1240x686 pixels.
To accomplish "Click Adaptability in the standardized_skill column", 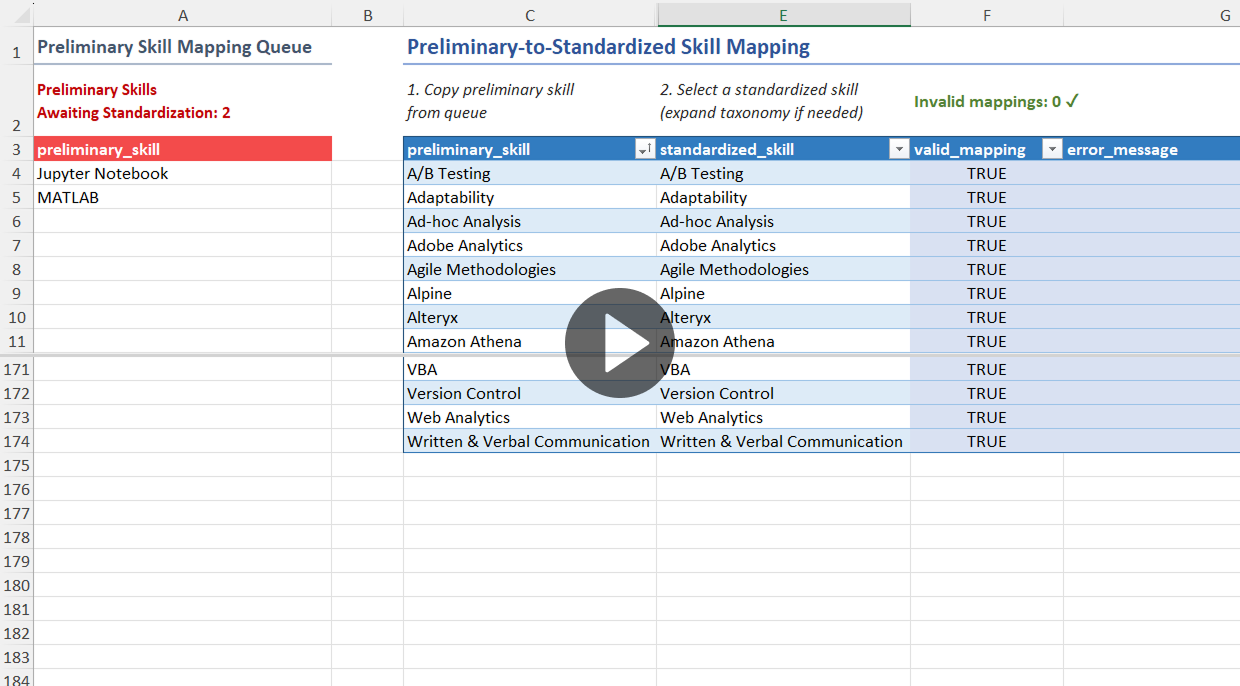I will coord(783,198).
